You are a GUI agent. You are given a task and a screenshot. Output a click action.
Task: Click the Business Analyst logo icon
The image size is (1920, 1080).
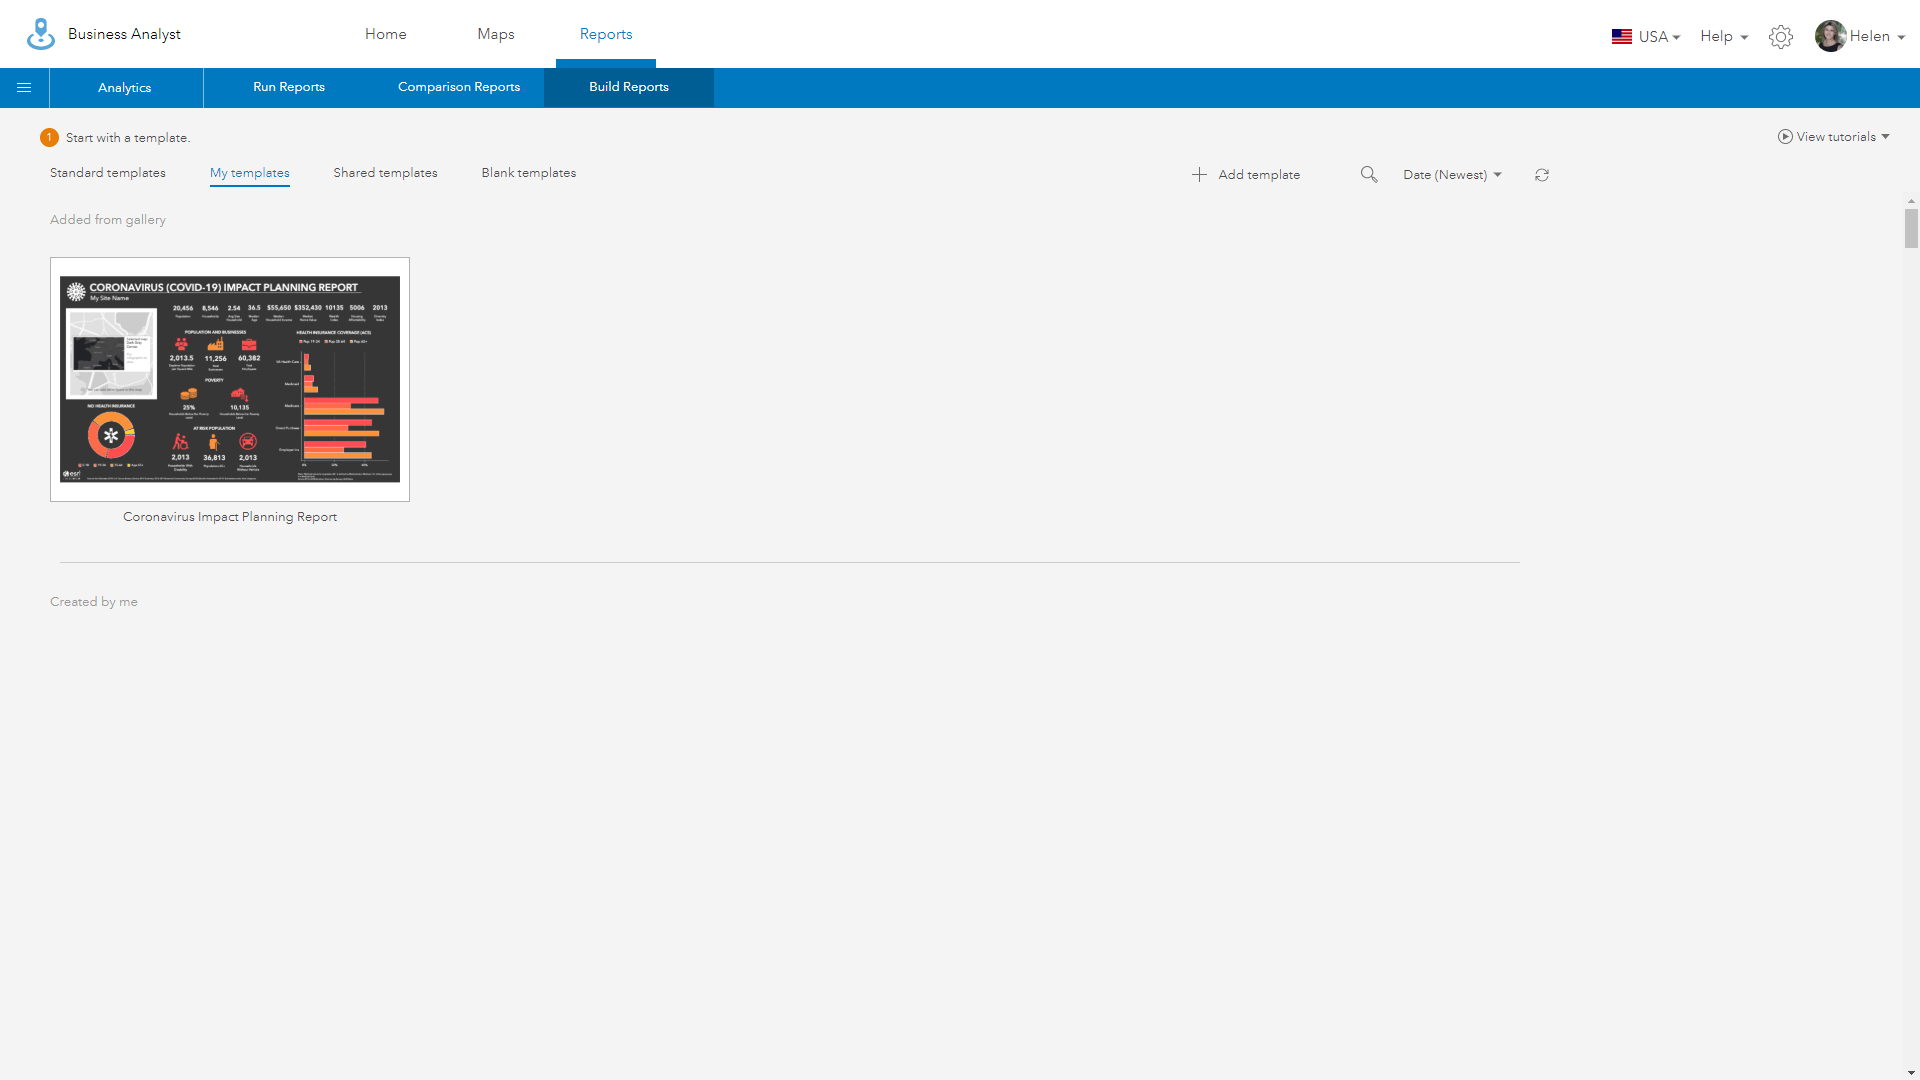click(x=41, y=34)
